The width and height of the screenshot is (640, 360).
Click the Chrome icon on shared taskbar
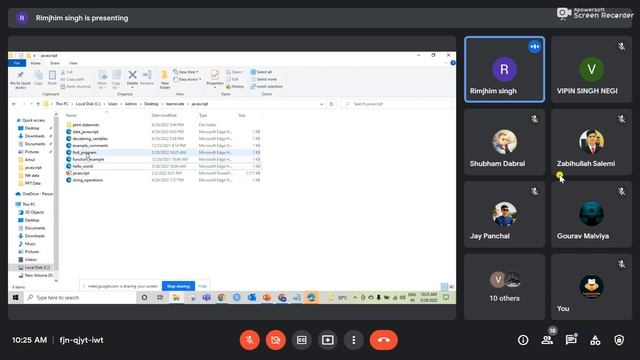click(221, 298)
